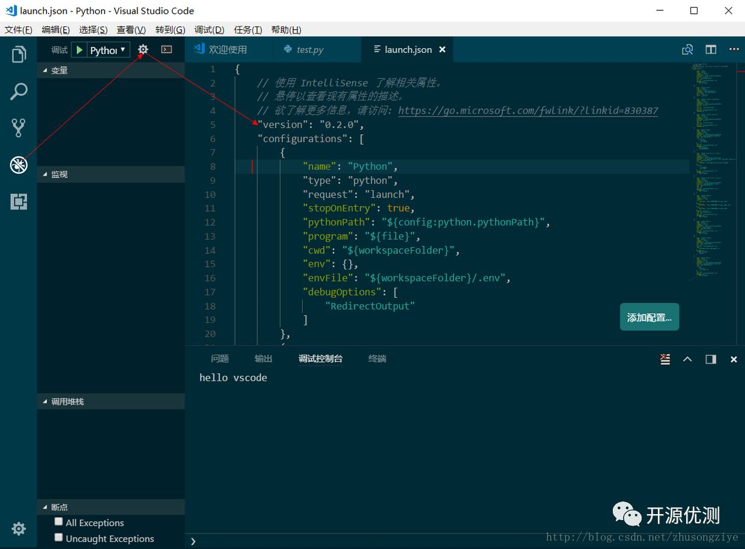
Task: Switch to the 终端 panel tab
Action: (x=377, y=358)
